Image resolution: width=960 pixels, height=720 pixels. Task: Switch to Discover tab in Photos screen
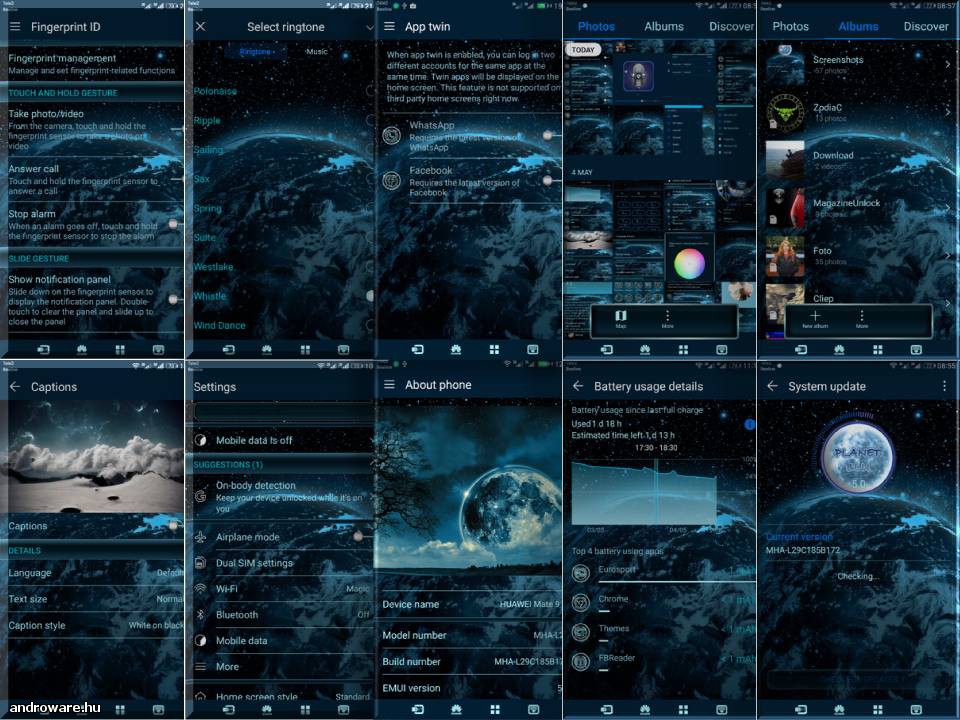click(732, 26)
